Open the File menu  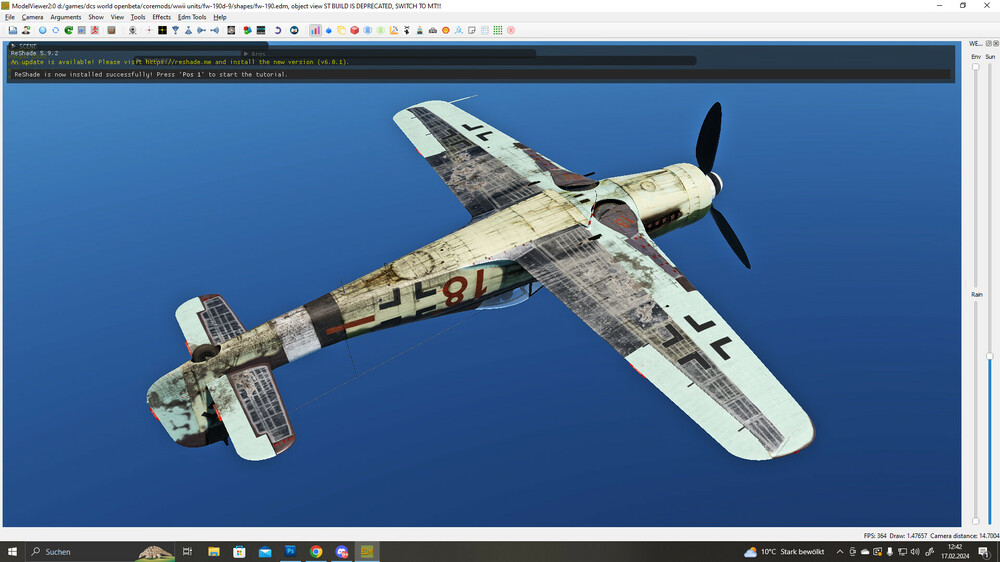click(10, 17)
